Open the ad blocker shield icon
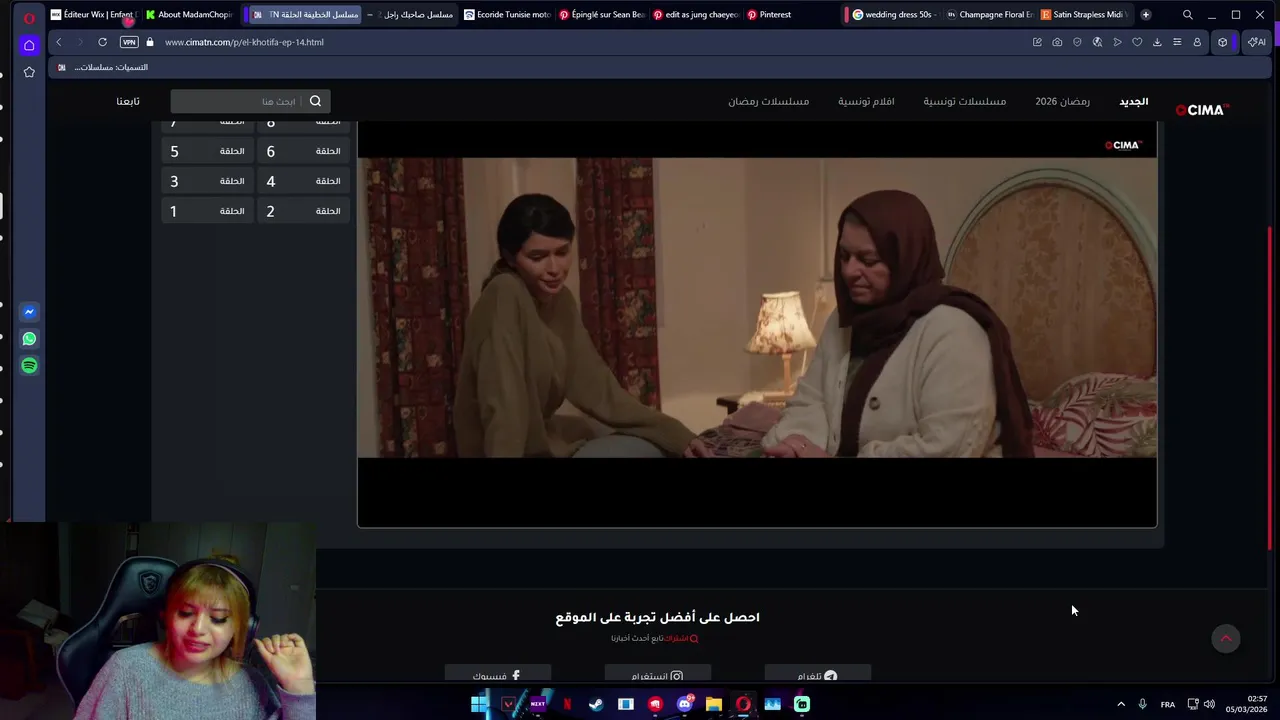The image size is (1280, 720). (1077, 42)
